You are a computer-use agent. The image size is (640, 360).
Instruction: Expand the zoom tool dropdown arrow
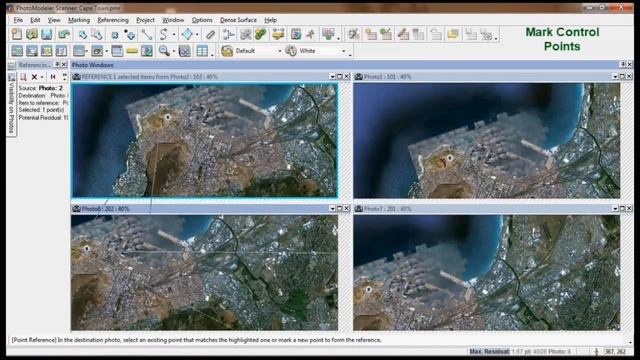174,51
